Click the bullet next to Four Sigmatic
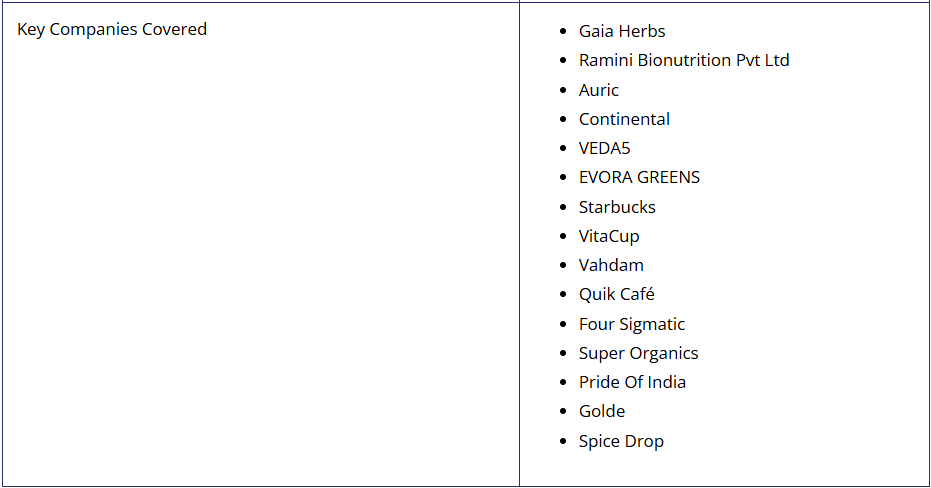Screen dimensions: 931x488 [563, 324]
